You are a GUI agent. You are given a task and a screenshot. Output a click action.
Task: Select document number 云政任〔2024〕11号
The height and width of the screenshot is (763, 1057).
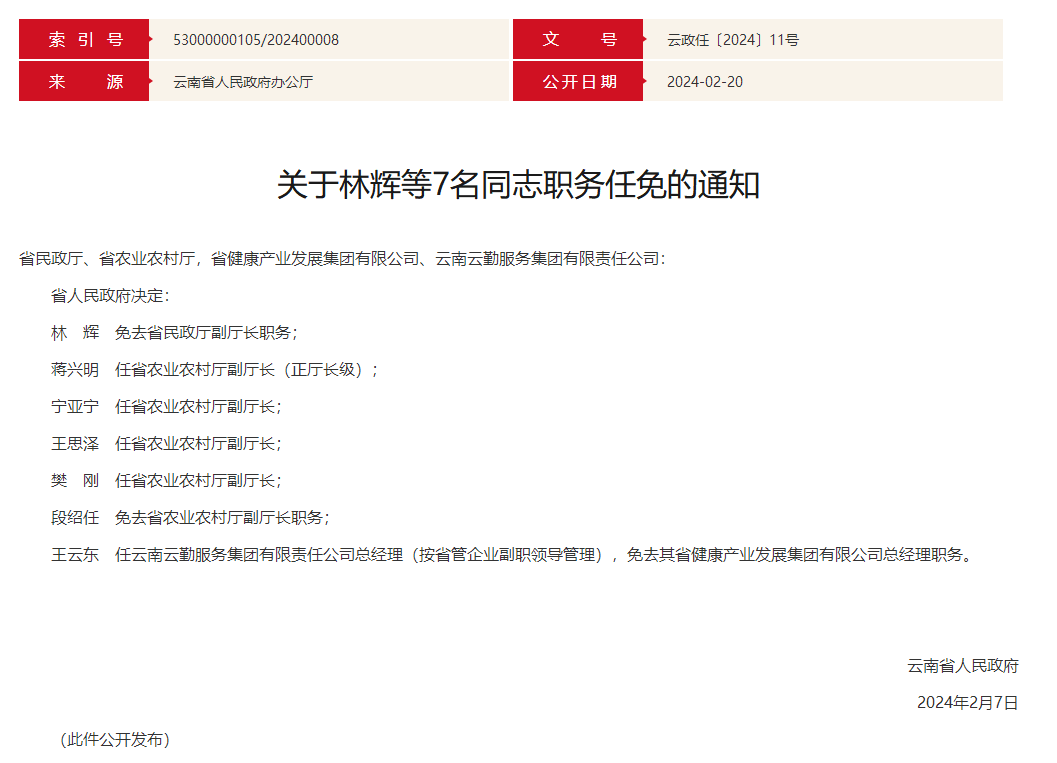[x=733, y=40]
